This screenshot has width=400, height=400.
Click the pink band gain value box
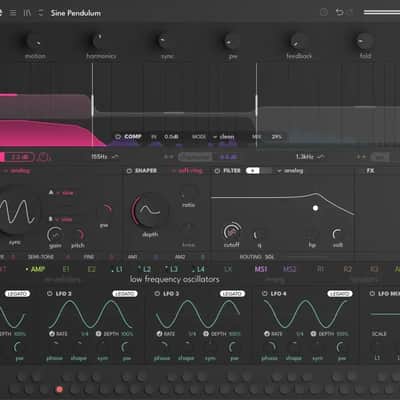click(x=20, y=157)
